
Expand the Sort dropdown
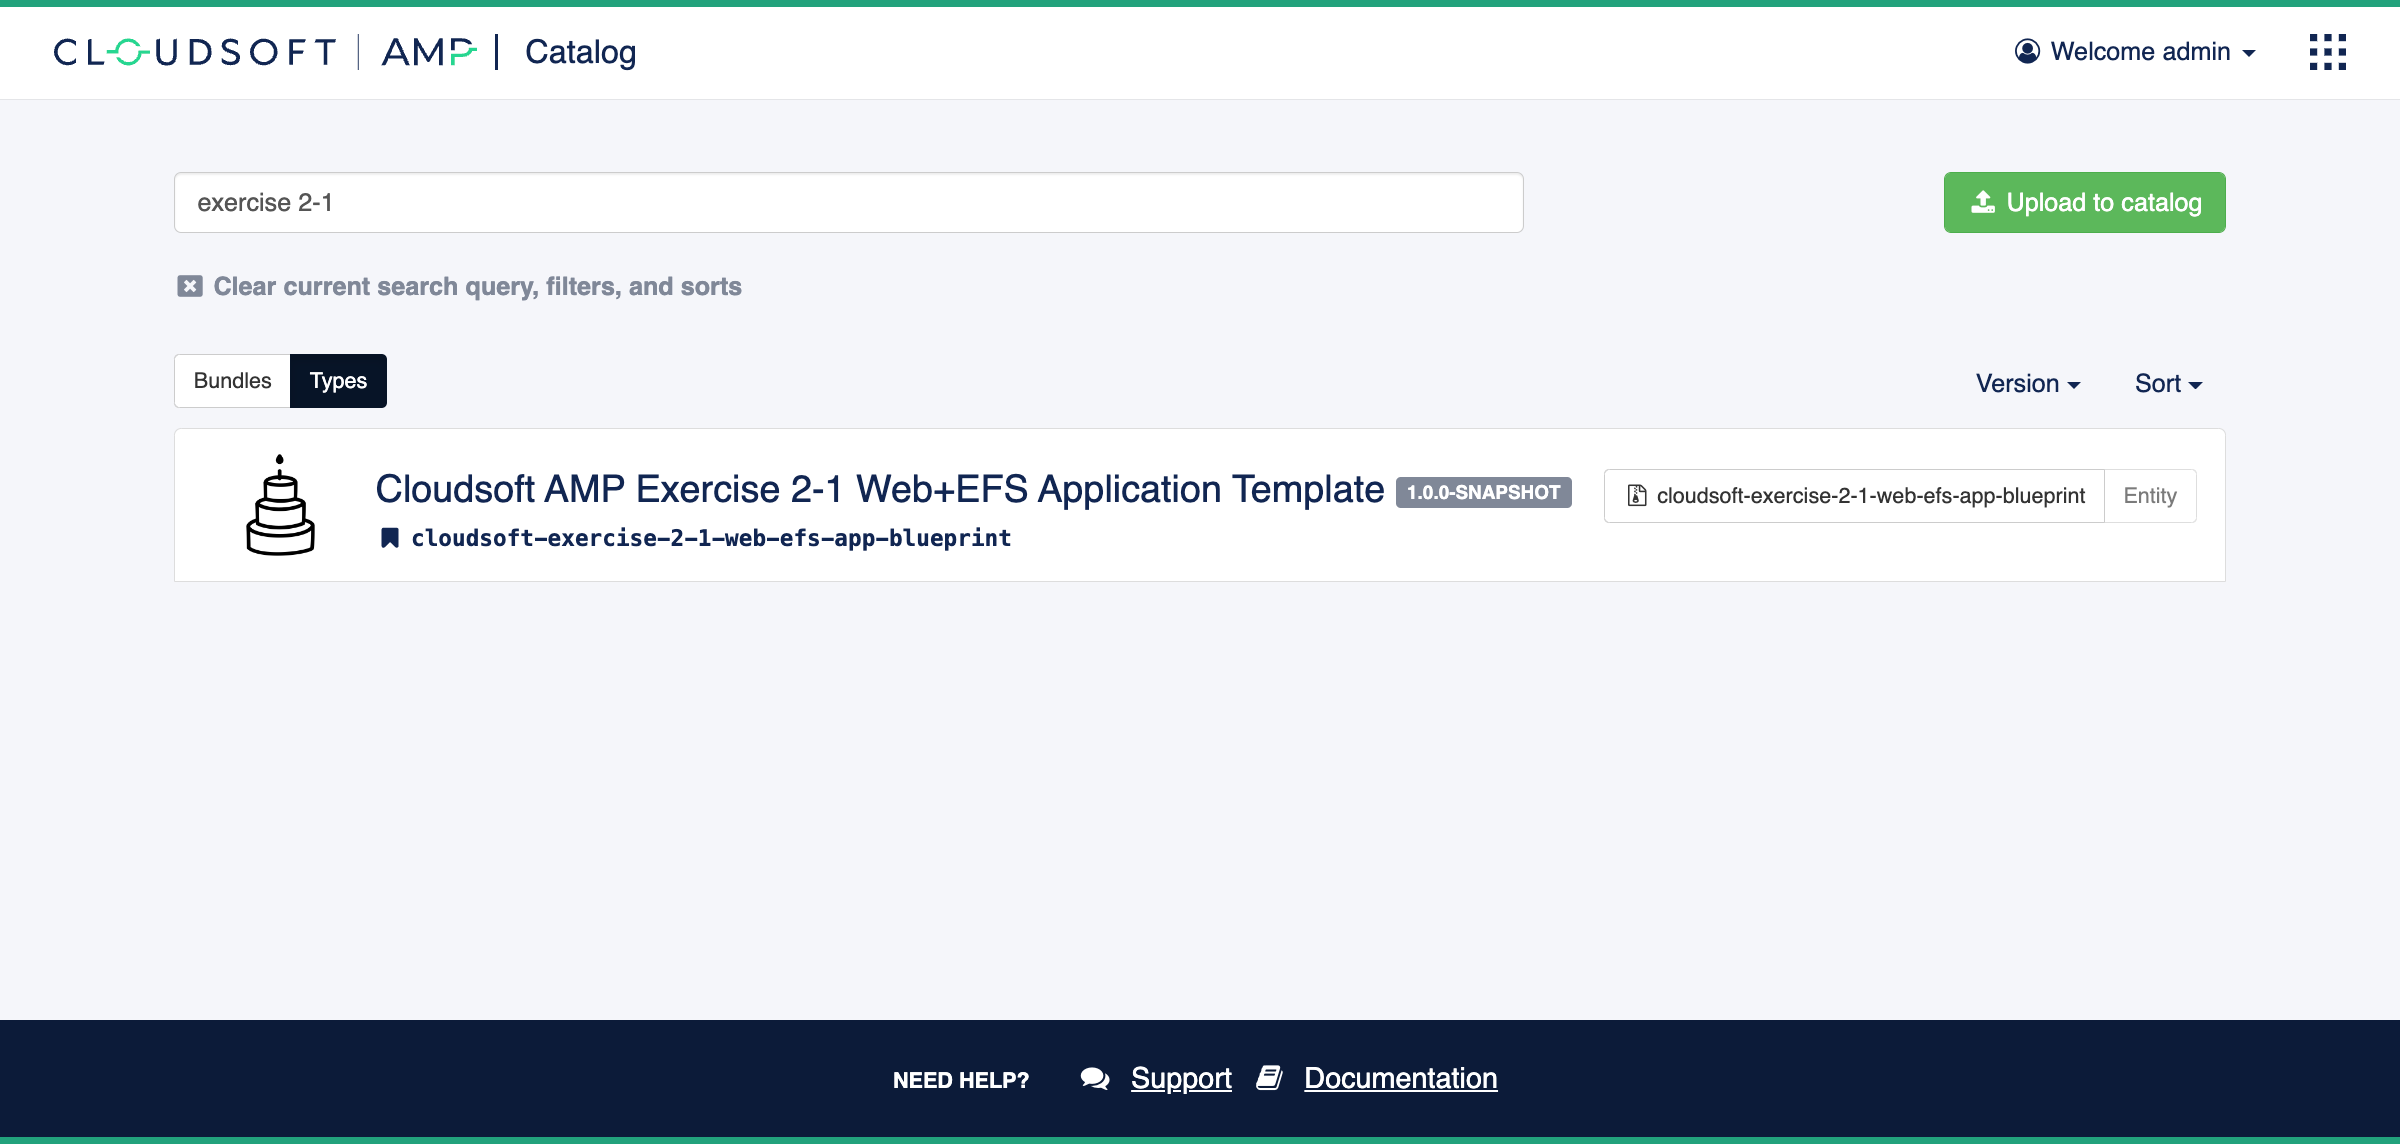tap(2168, 384)
